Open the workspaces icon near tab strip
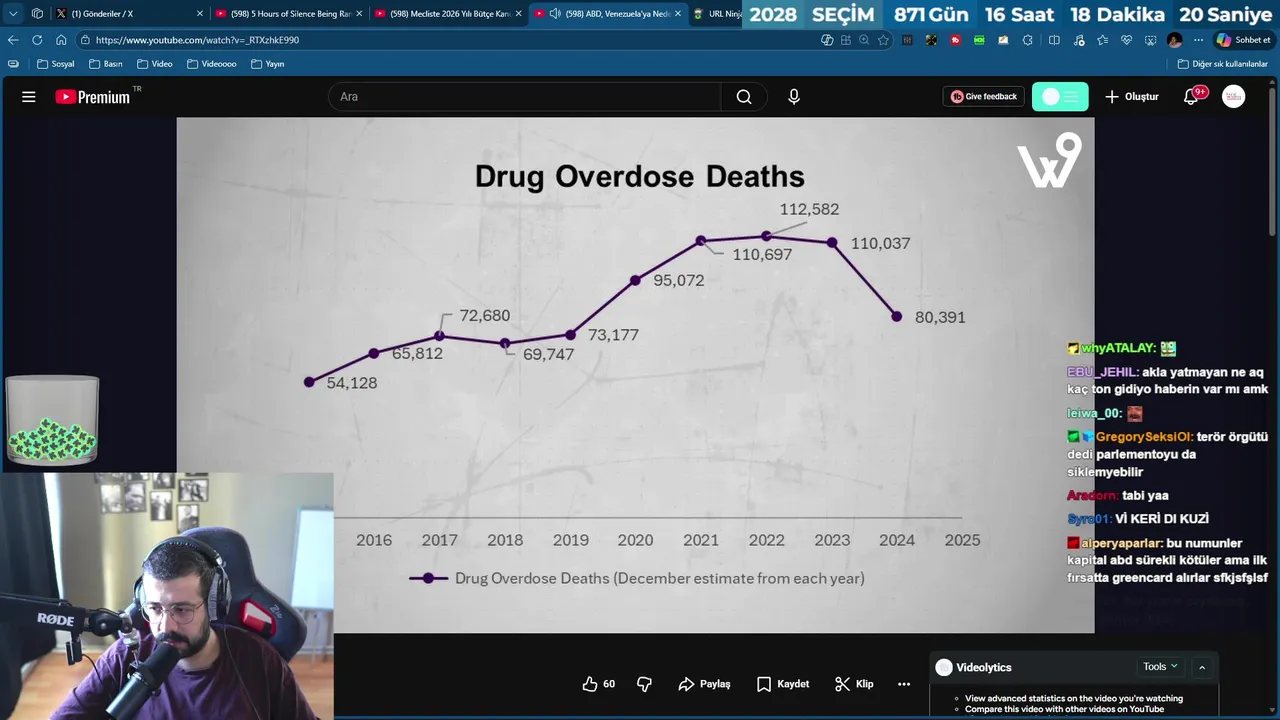This screenshot has height=720, width=1280. point(37,14)
